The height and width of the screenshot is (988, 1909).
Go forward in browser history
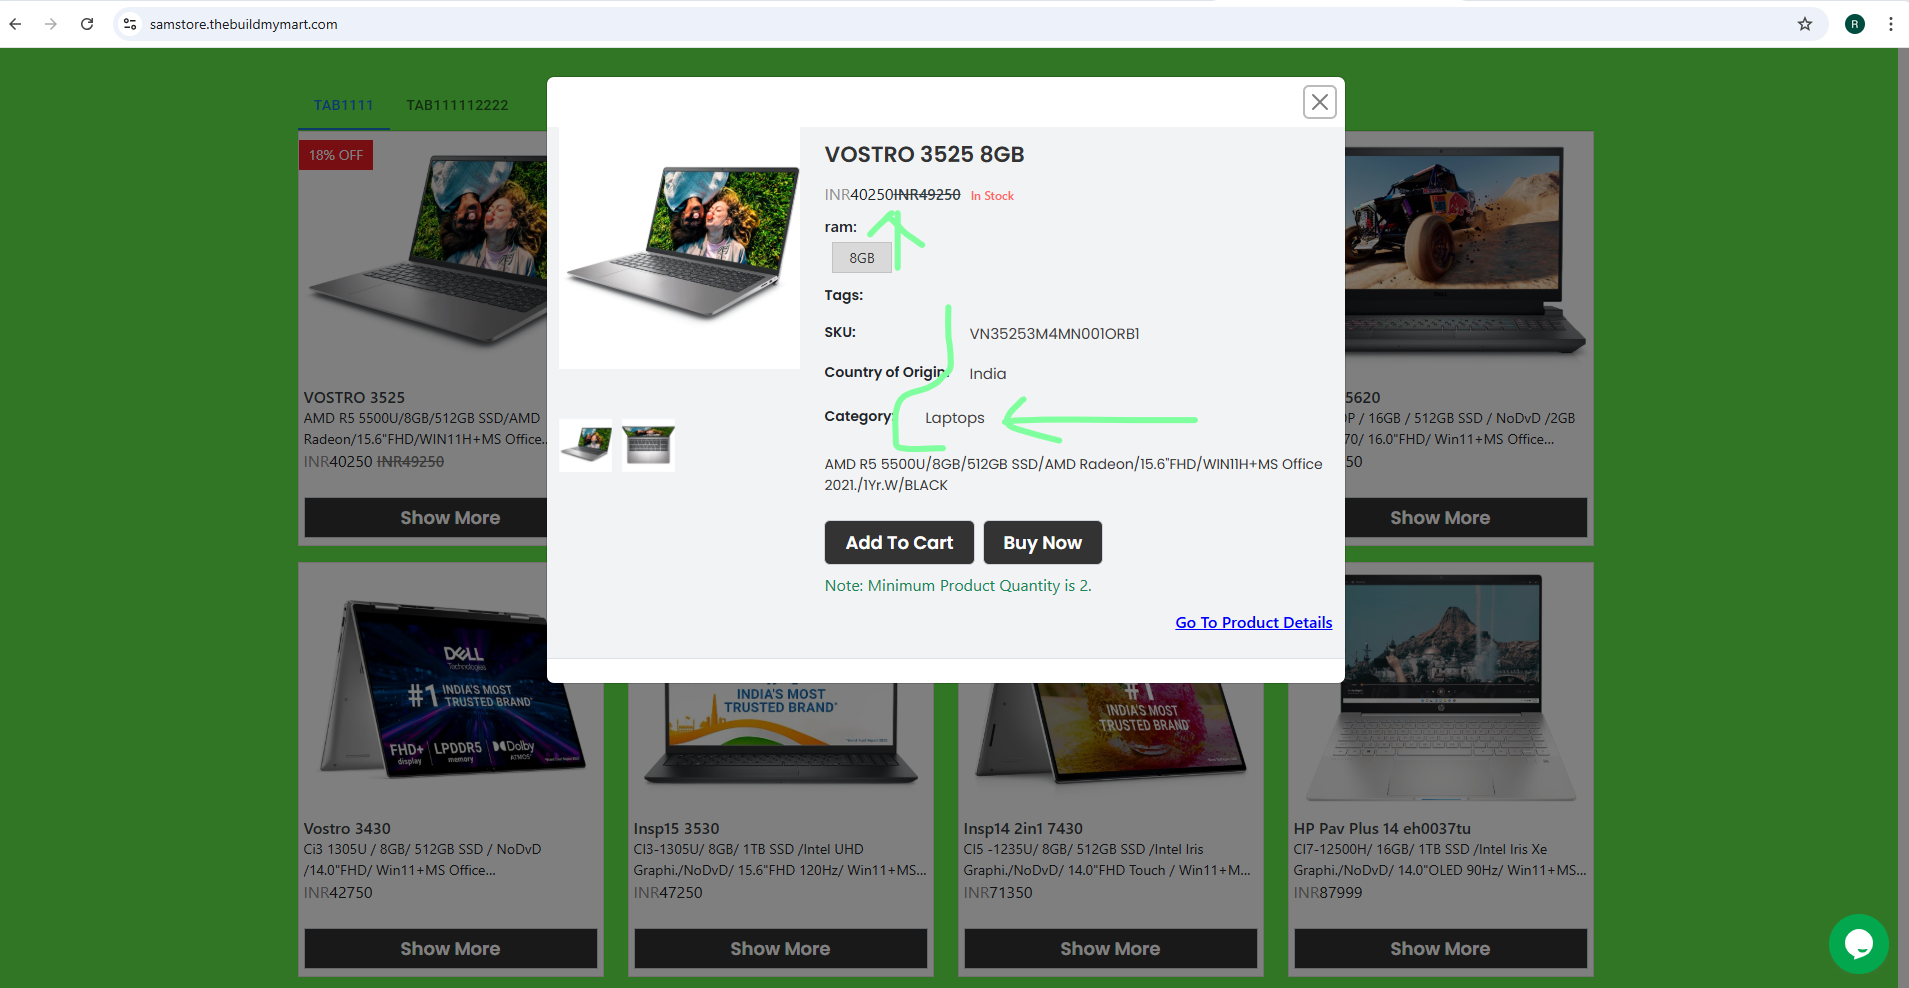pyautogui.click(x=51, y=24)
